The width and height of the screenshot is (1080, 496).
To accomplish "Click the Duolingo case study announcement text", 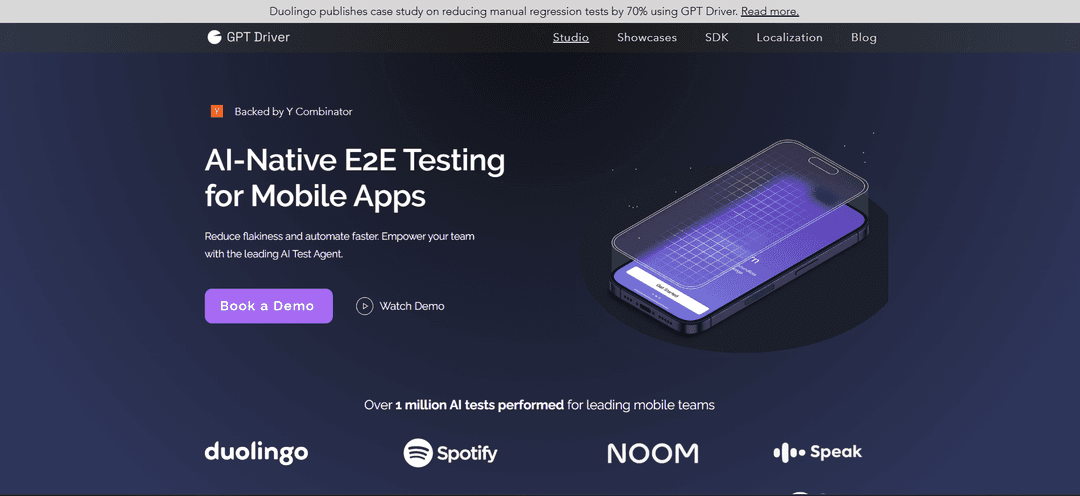I will [503, 11].
